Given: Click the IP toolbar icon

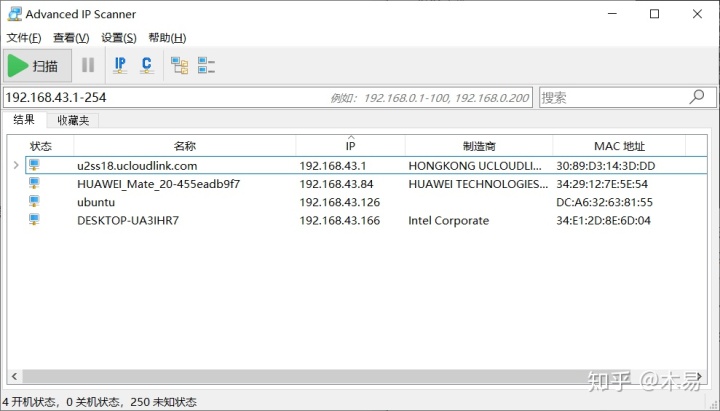Looking at the screenshot, I should coord(120,65).
